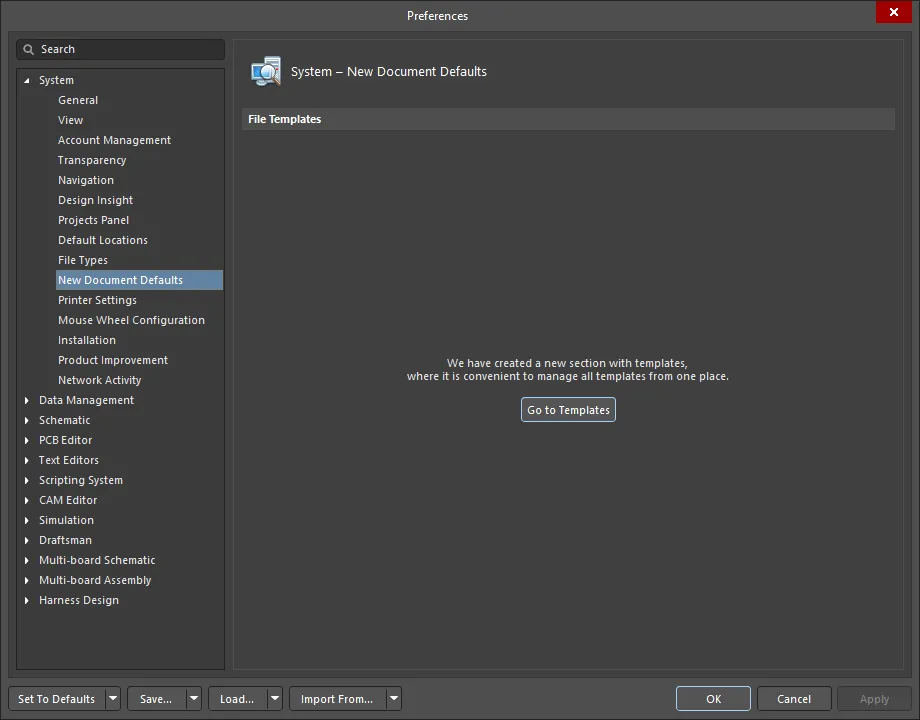Click the Set To Defaults button
Screen dimensions: 920x720
[x=57, y=699]
